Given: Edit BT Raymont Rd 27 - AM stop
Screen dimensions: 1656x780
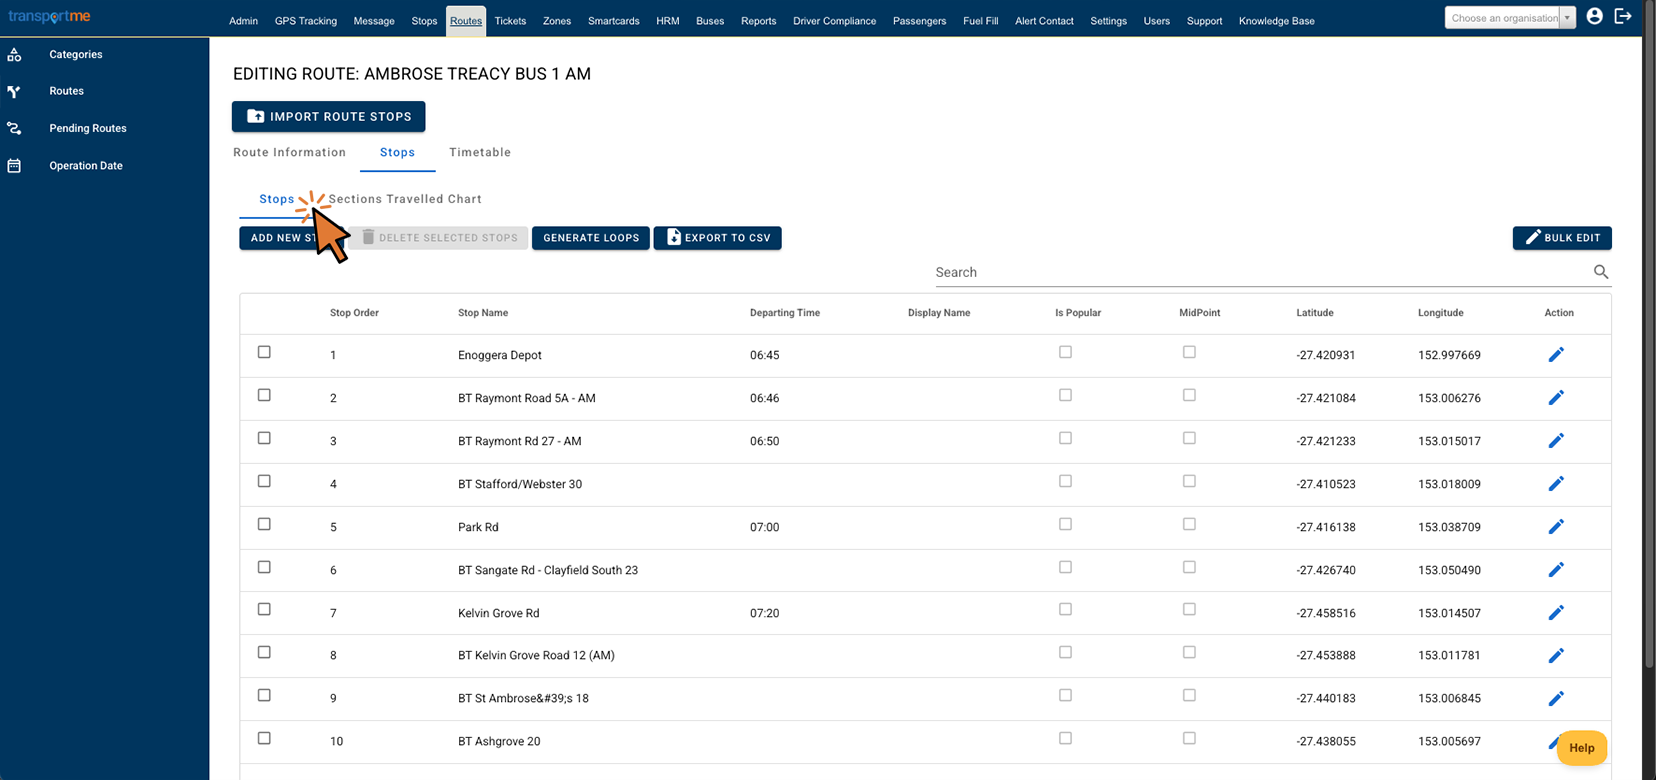Looking at the screenshot, I should [1556, 441].
